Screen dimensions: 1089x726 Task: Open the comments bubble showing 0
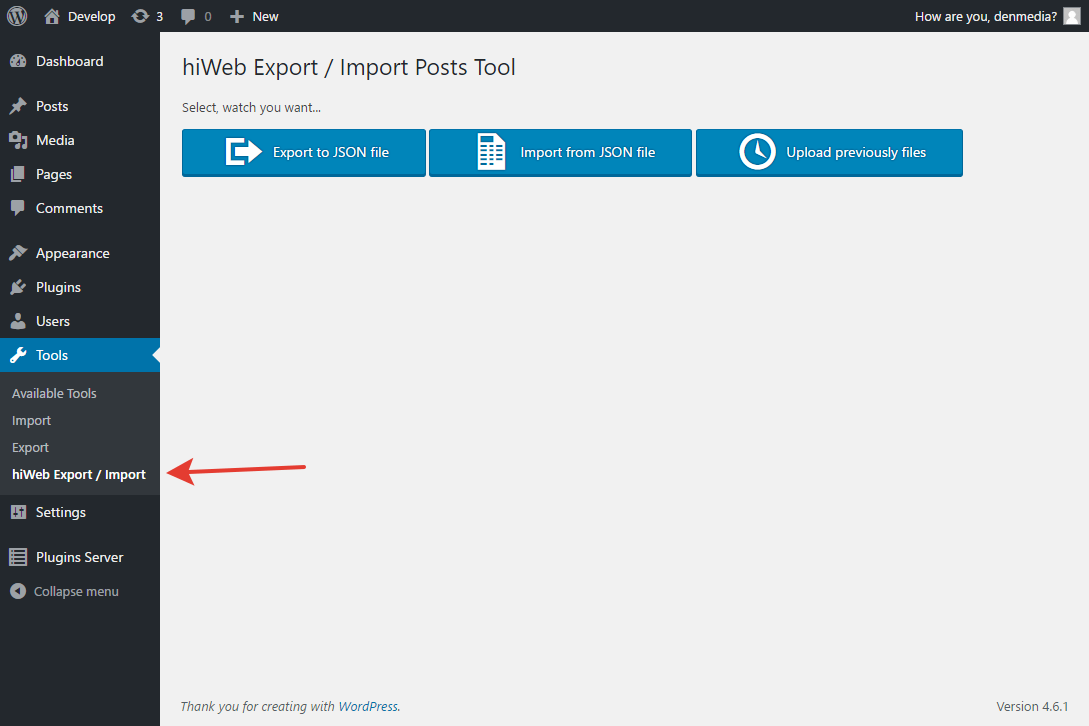[196, 16]
